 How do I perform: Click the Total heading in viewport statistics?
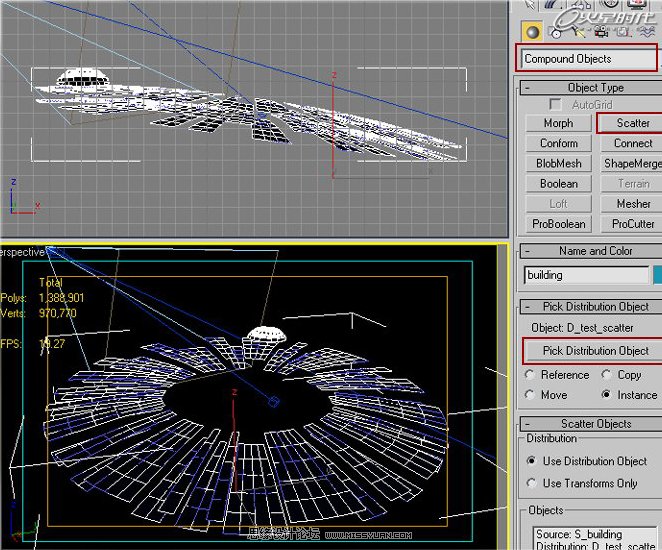click(x=51, y=282)
